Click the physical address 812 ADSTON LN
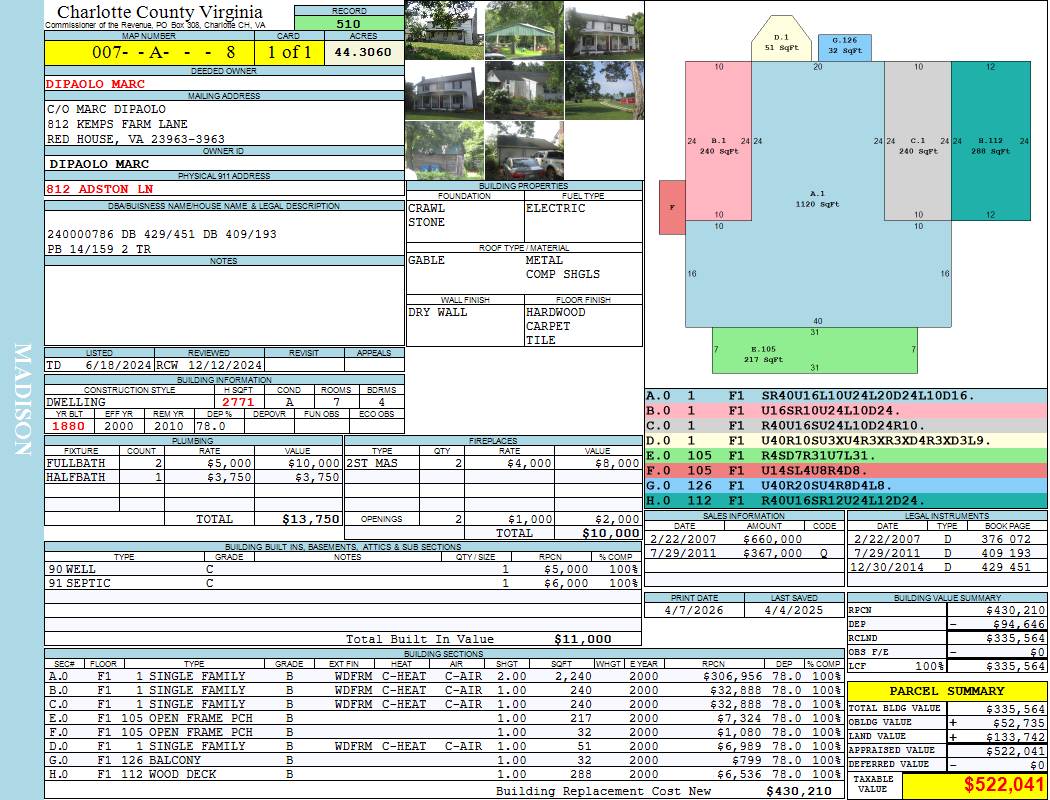1050x800 pixels. point(100,189)
